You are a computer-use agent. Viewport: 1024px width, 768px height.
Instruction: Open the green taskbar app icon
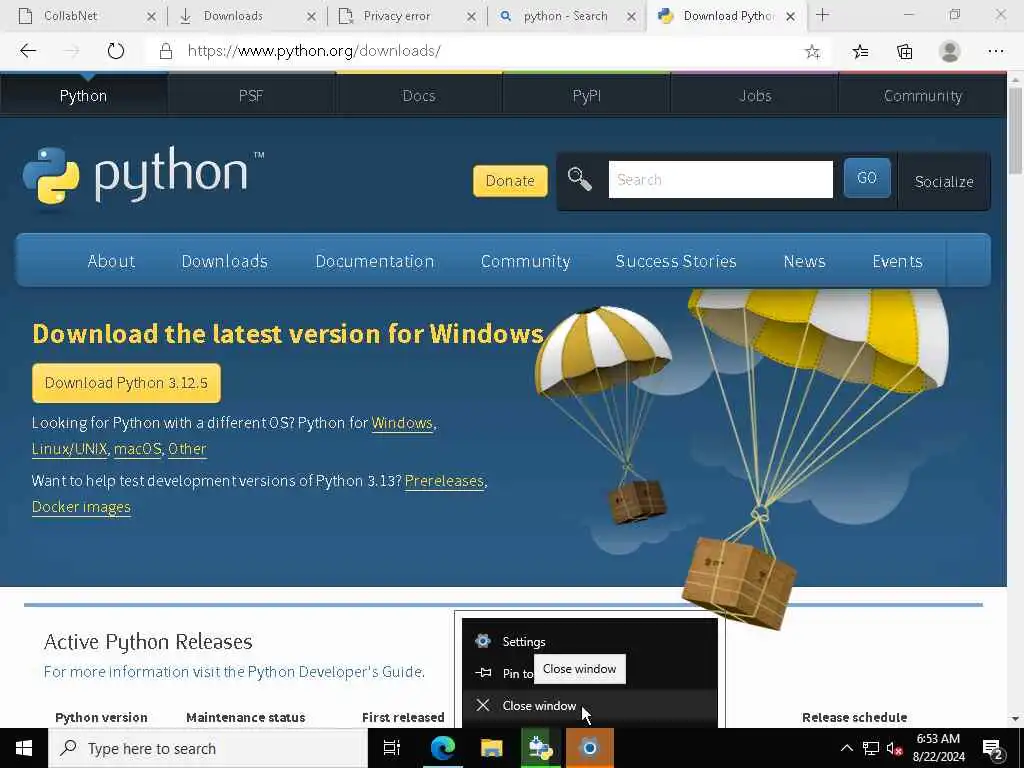pos(541,748)
